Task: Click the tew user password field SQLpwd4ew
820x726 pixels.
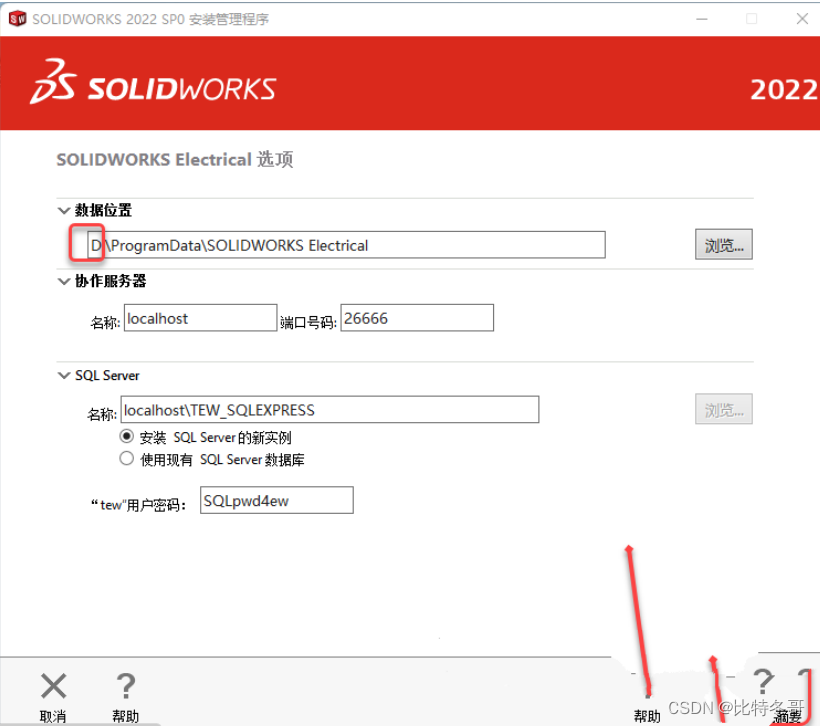Action: point(277,501)
